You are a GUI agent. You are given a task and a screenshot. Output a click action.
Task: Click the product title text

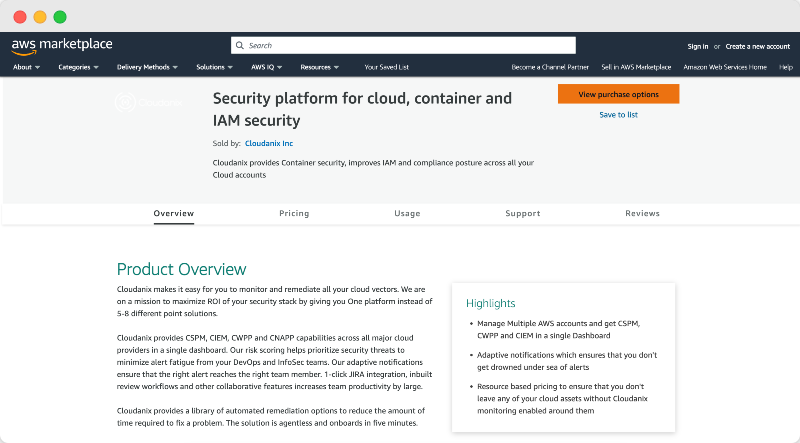pos(362,109)
